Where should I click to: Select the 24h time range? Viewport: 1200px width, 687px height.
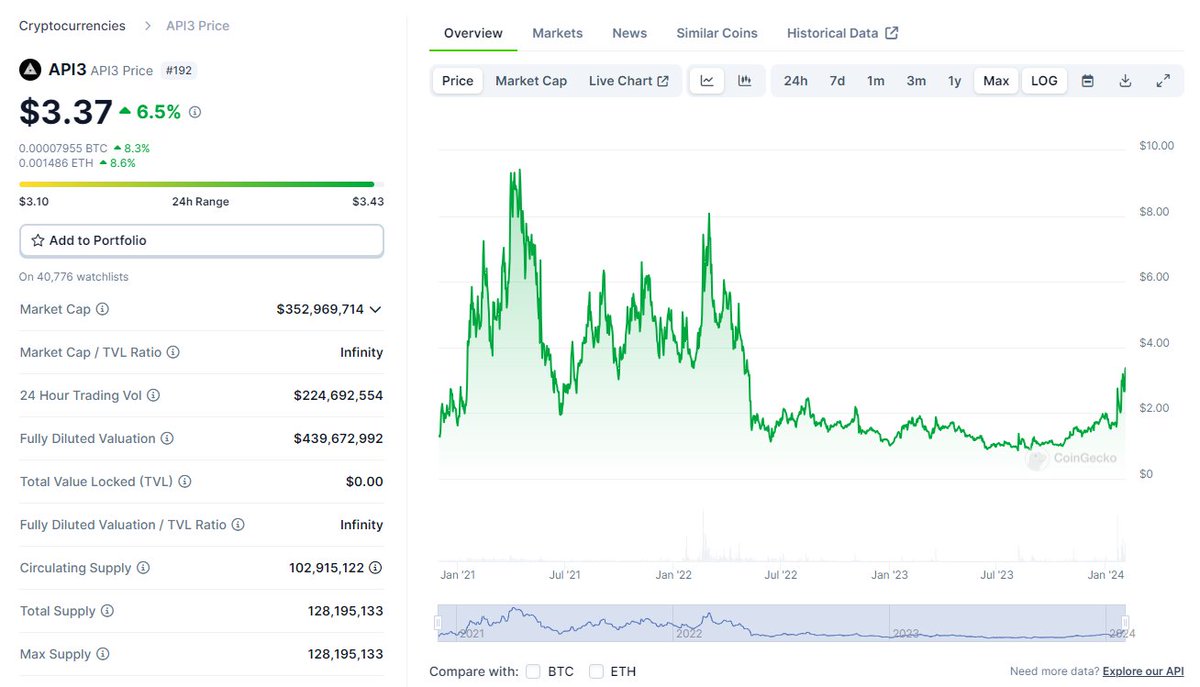click(796, 81)
